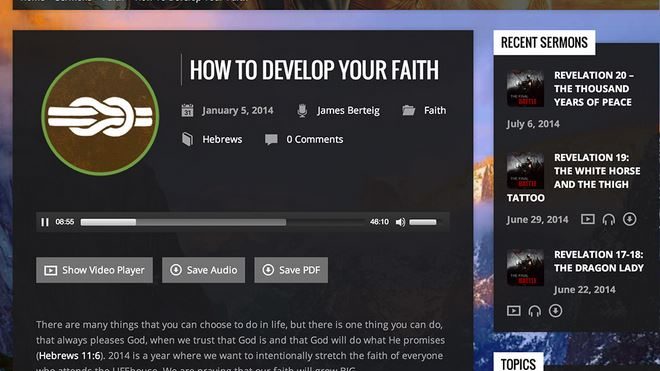660x371 pixels.
Task: Seek within the audio progress bar
Action: coord(222,222)
